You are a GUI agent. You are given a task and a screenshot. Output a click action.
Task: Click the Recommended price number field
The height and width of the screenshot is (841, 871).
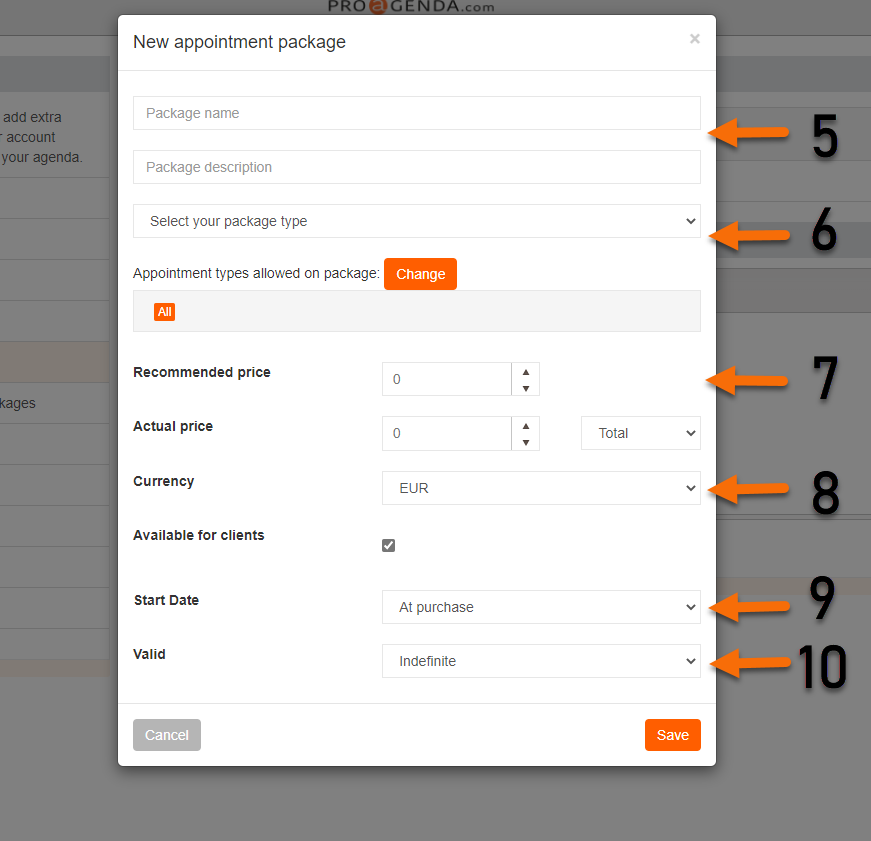(x=446, y=379)
